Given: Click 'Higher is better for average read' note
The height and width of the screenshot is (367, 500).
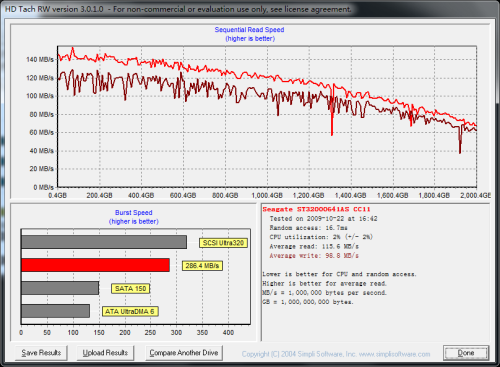Looking at the screenshot, I should click(x=324, y=283).
